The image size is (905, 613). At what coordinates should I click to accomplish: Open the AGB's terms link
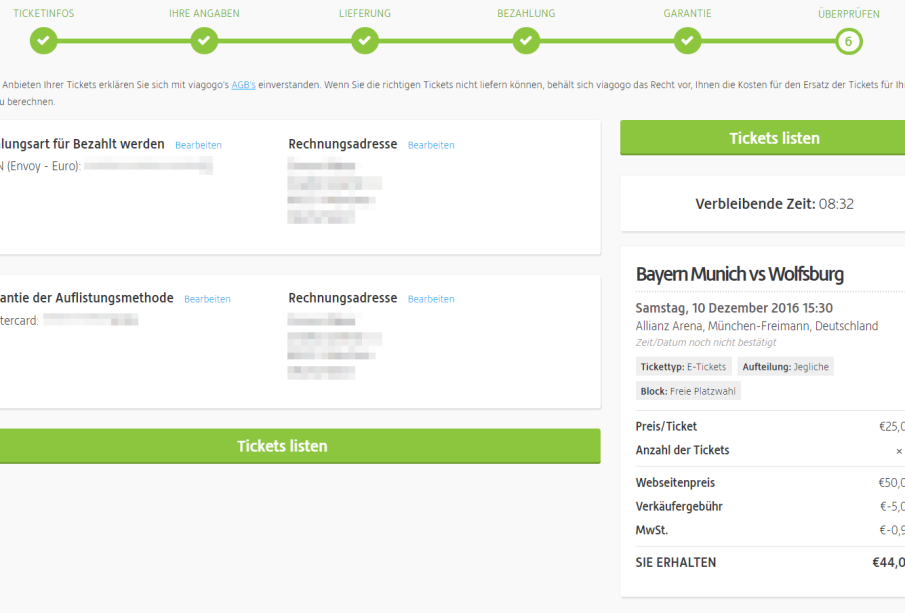[x=244, y=85]
